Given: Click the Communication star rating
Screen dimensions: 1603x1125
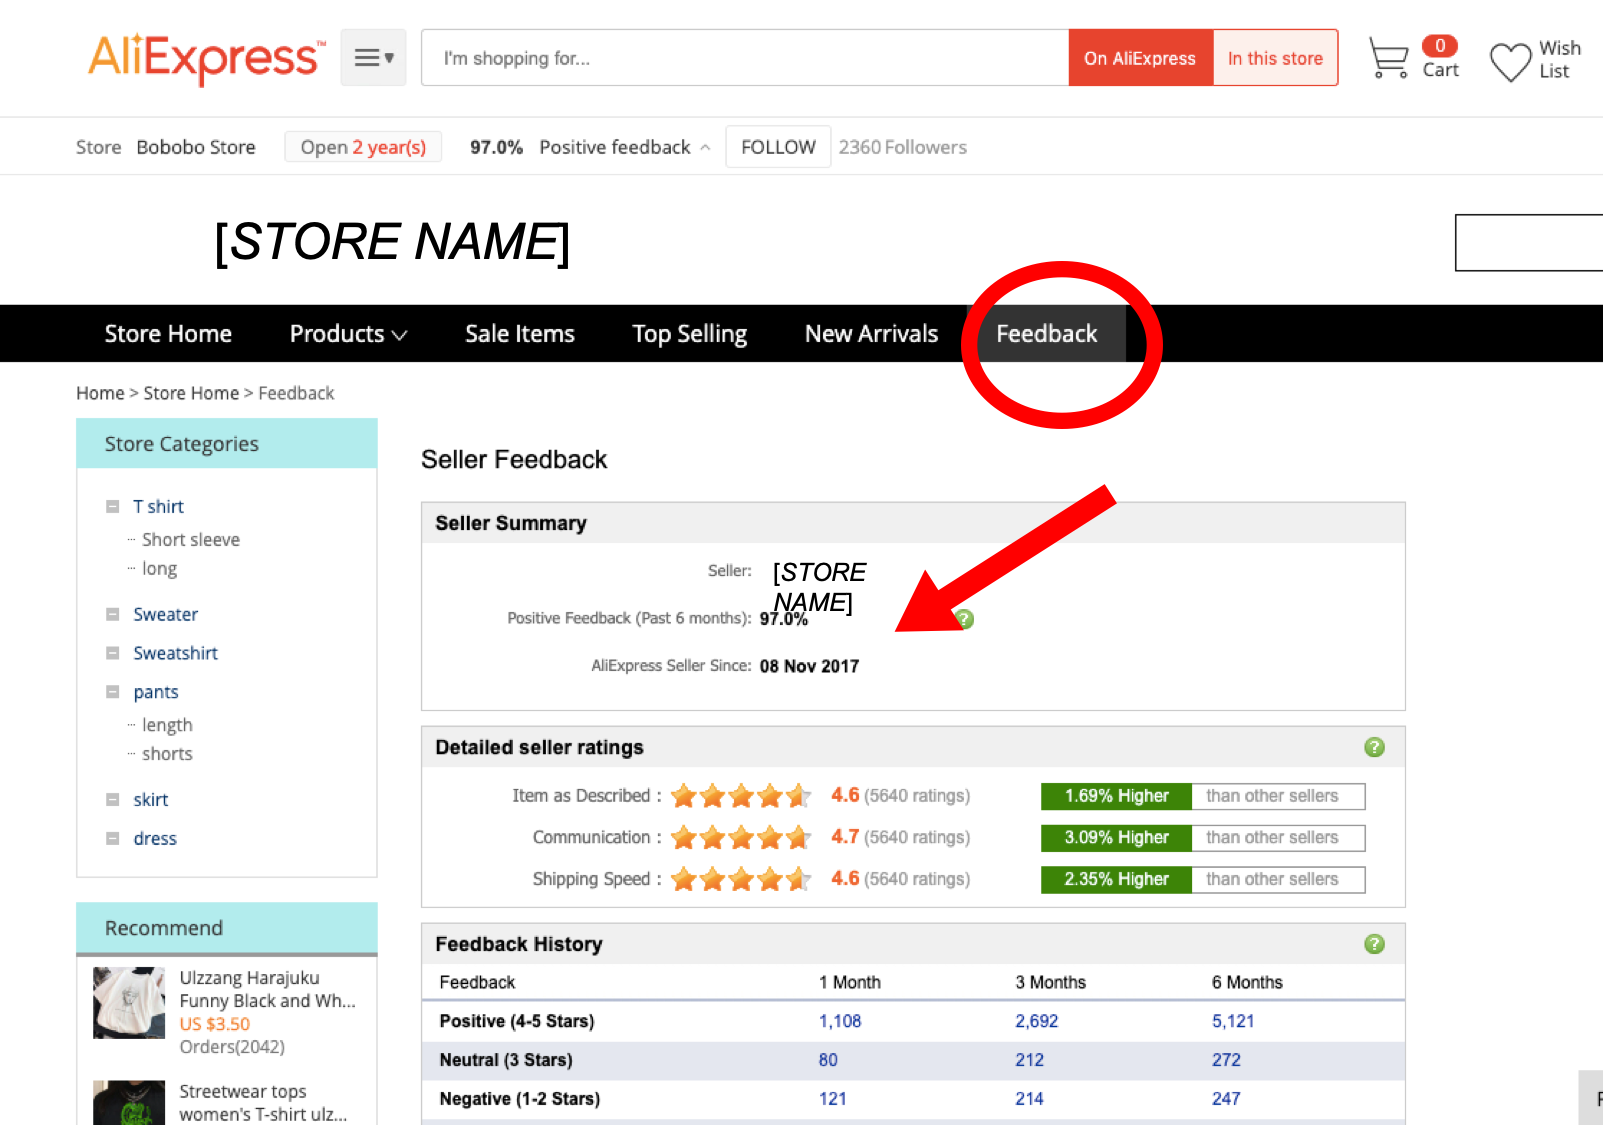Looking at the screenshot, I should (x=741, y=838).
